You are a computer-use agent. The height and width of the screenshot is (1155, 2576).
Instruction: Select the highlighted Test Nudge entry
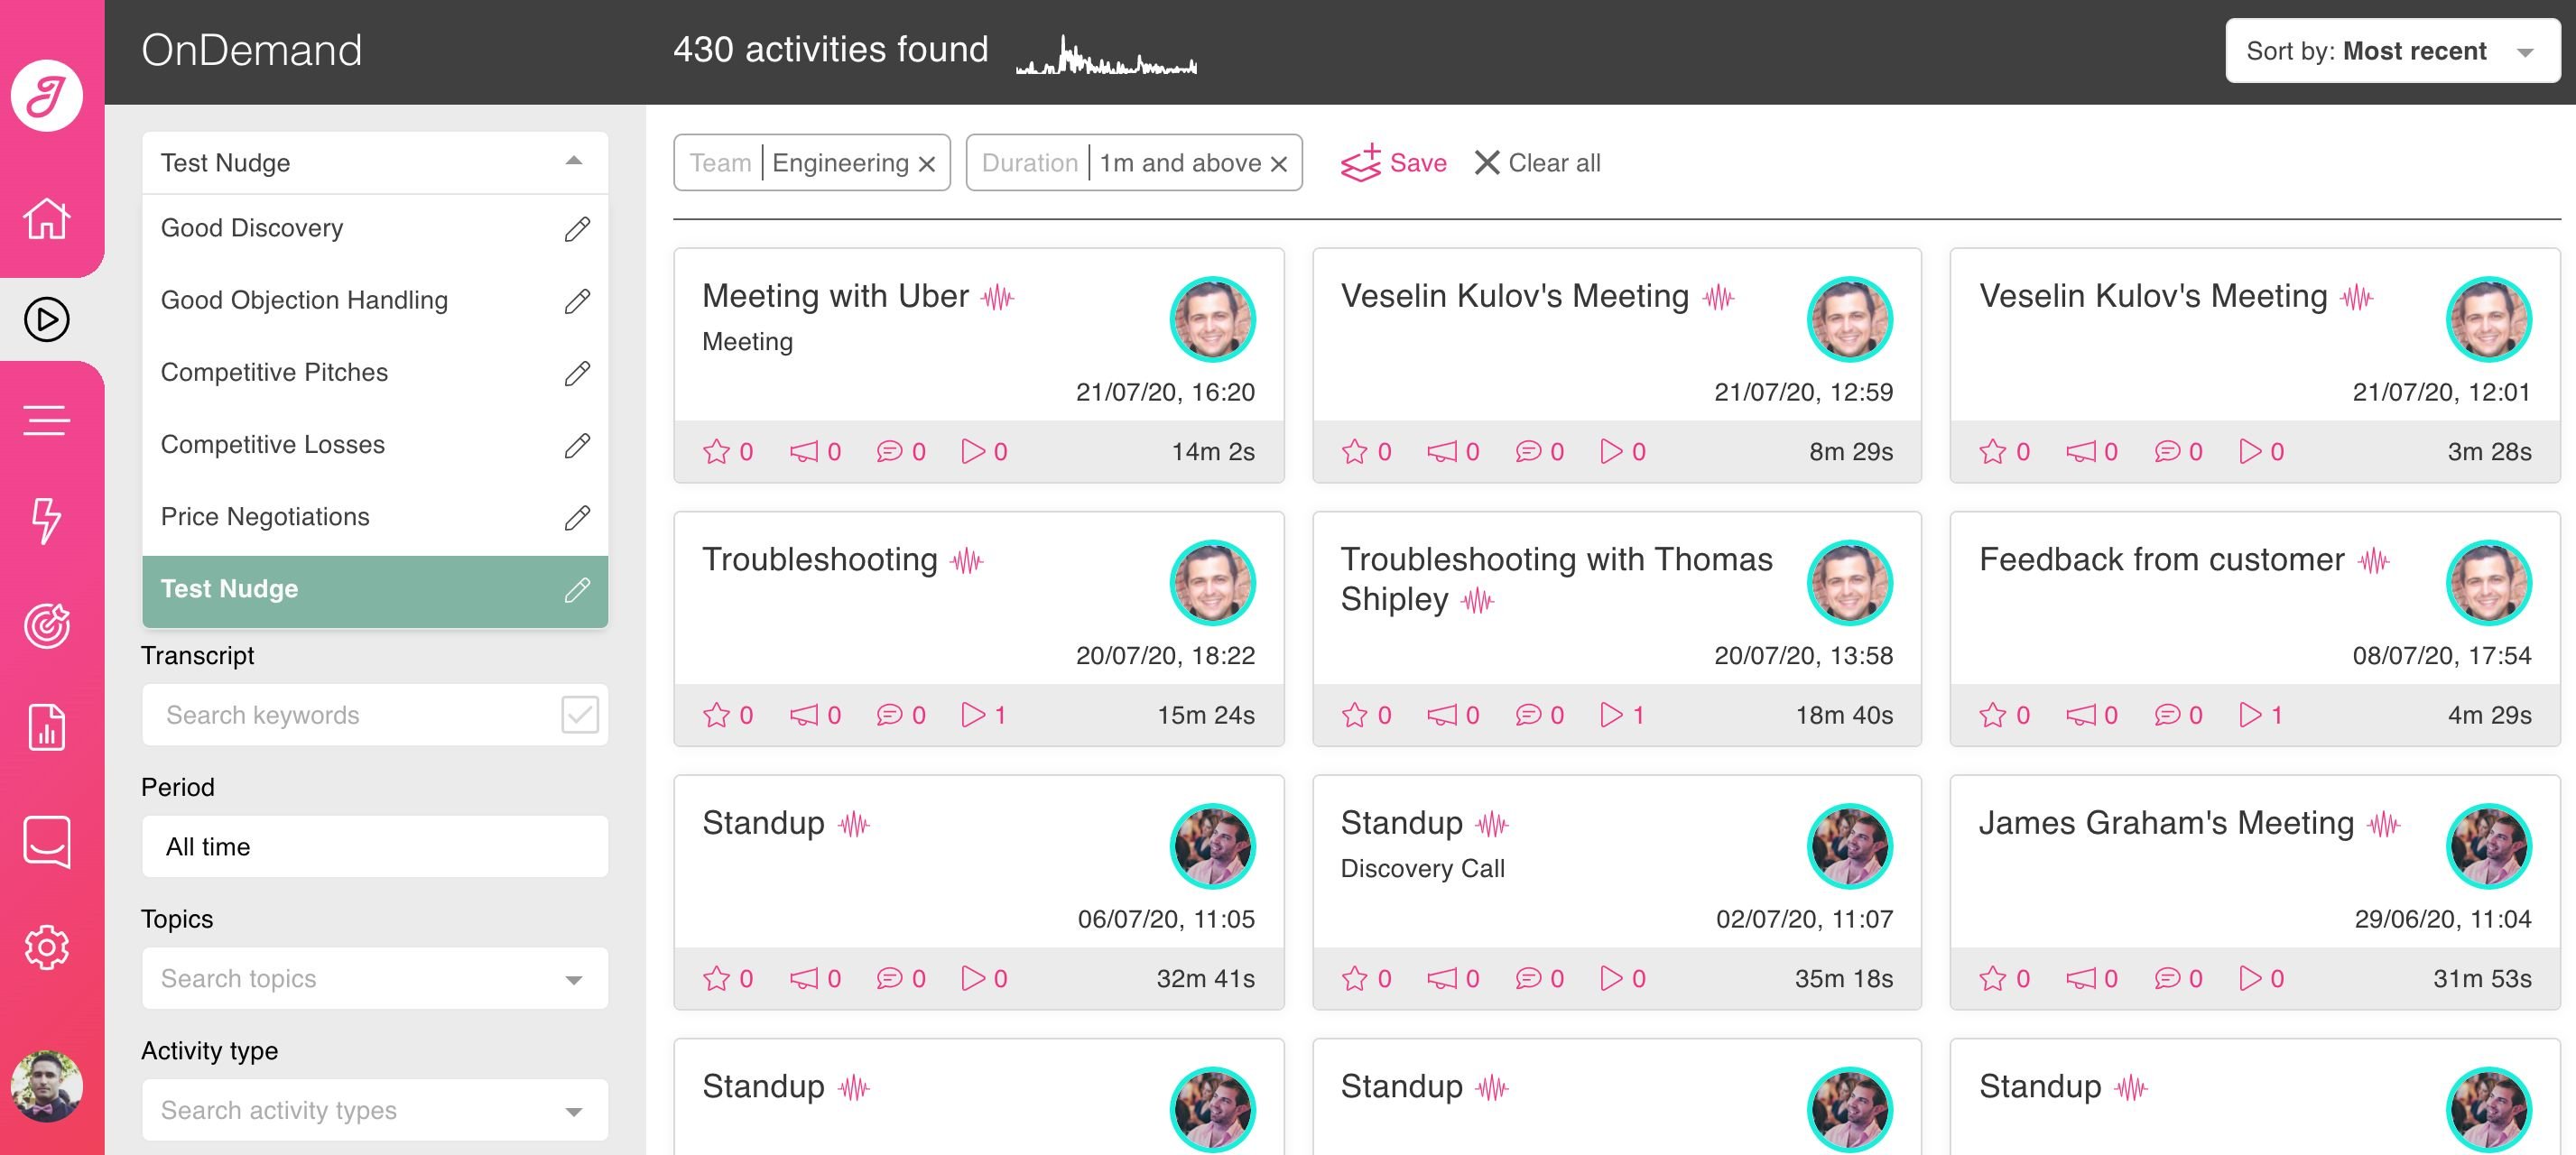point(375,591)
